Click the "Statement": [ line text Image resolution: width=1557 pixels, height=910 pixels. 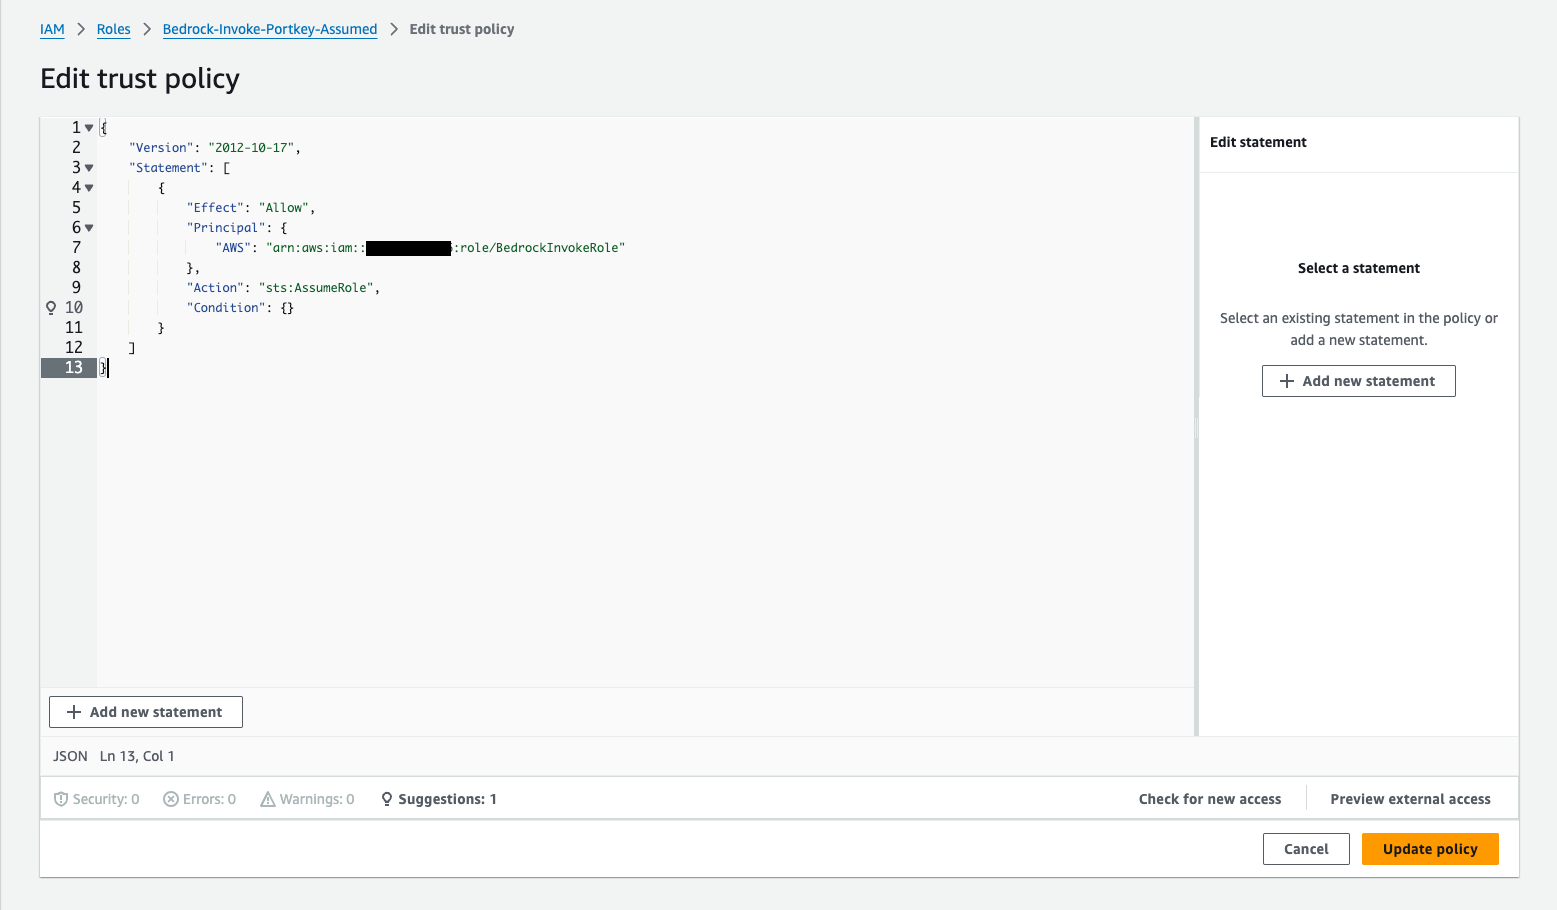click(180, 168)
